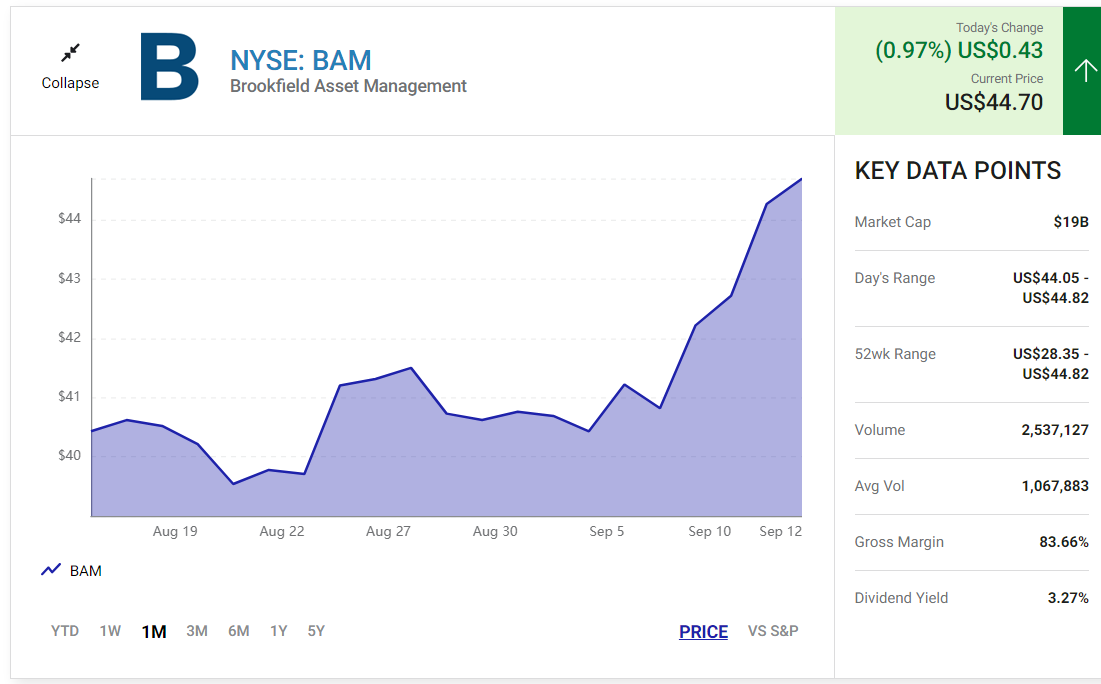This screenshot has height=684, width=1101.
Task: Click the $44 y-axis label
Action: (x=70, y=219)
